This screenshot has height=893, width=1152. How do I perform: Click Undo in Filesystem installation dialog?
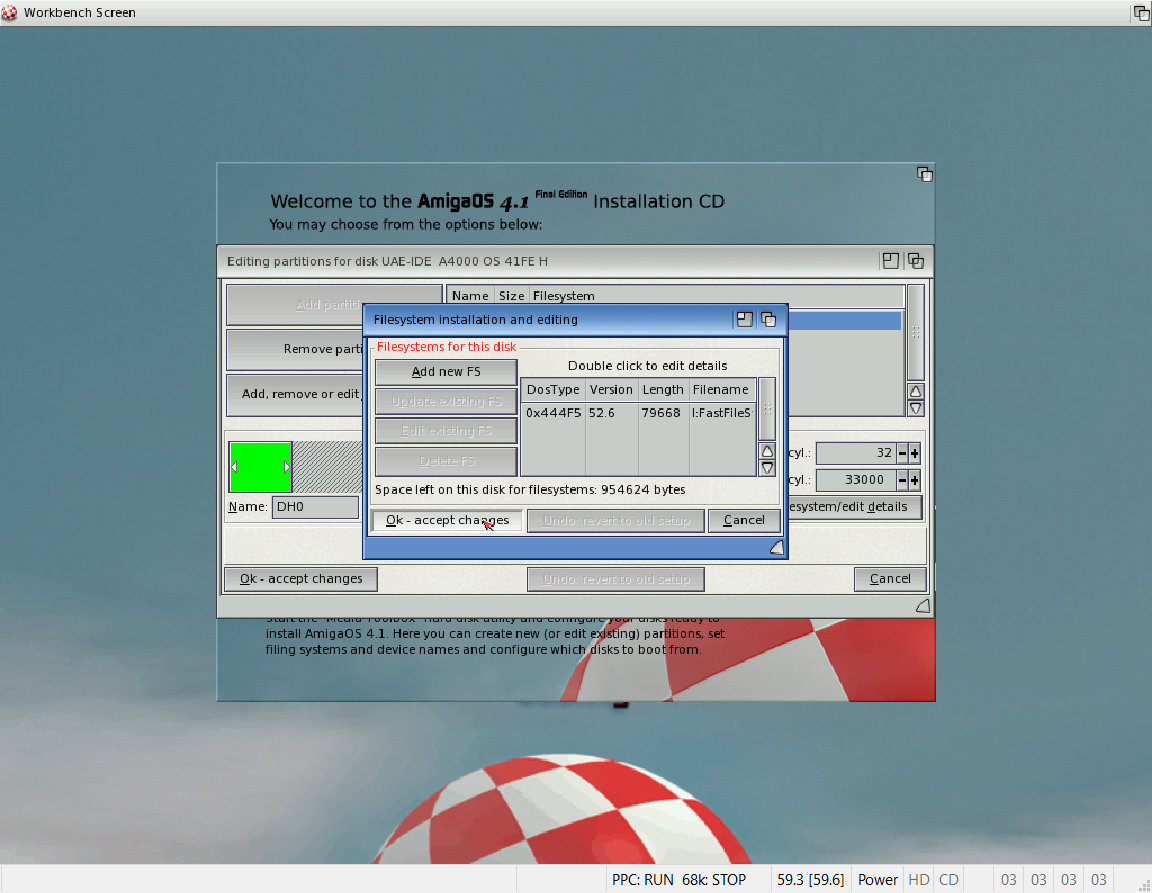[616, 520]
